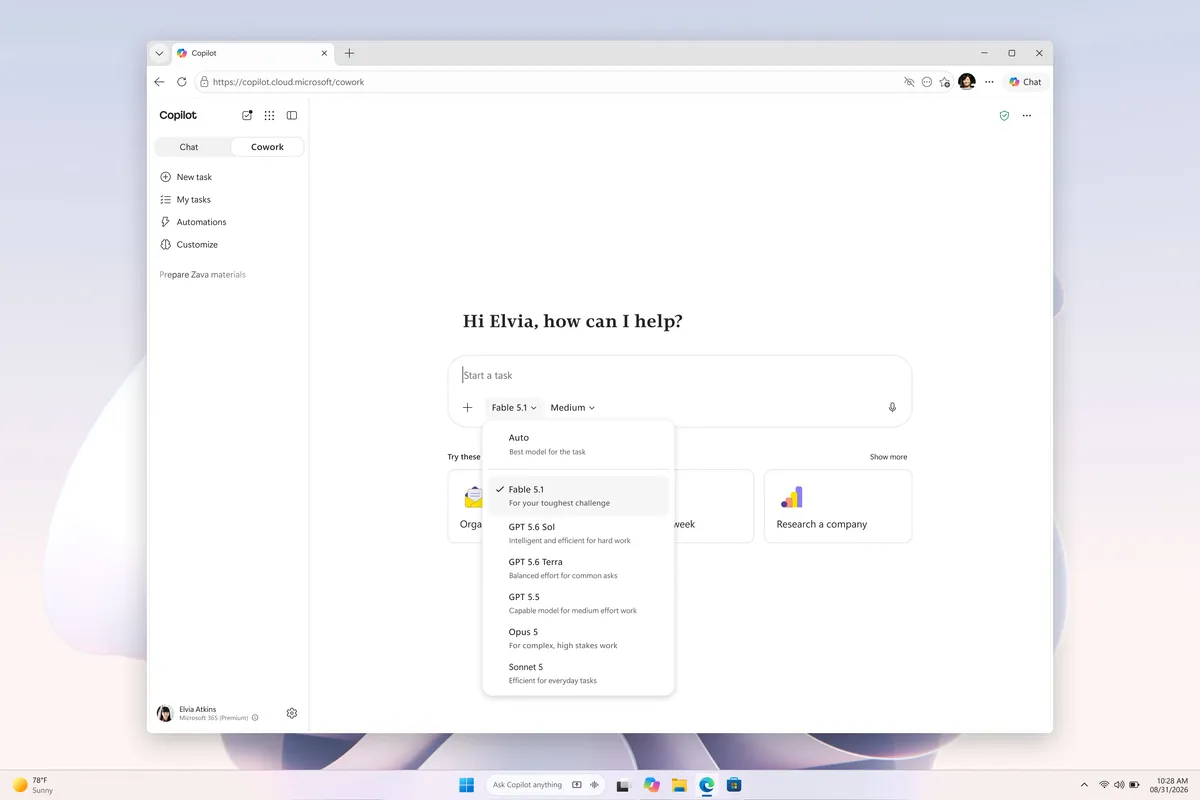The image size is (1200, 800).
Task: Open Chat button in browser toolbar
Action: pyautogui.click(x=1025, y=82)
